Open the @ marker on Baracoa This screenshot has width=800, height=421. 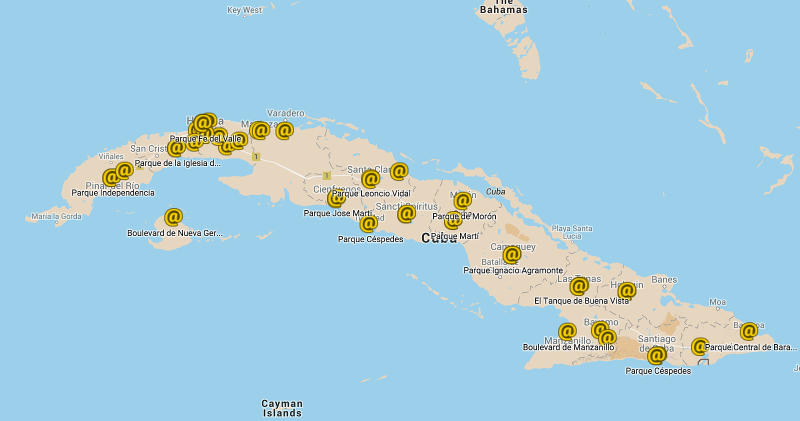click(x=749, y=331)
